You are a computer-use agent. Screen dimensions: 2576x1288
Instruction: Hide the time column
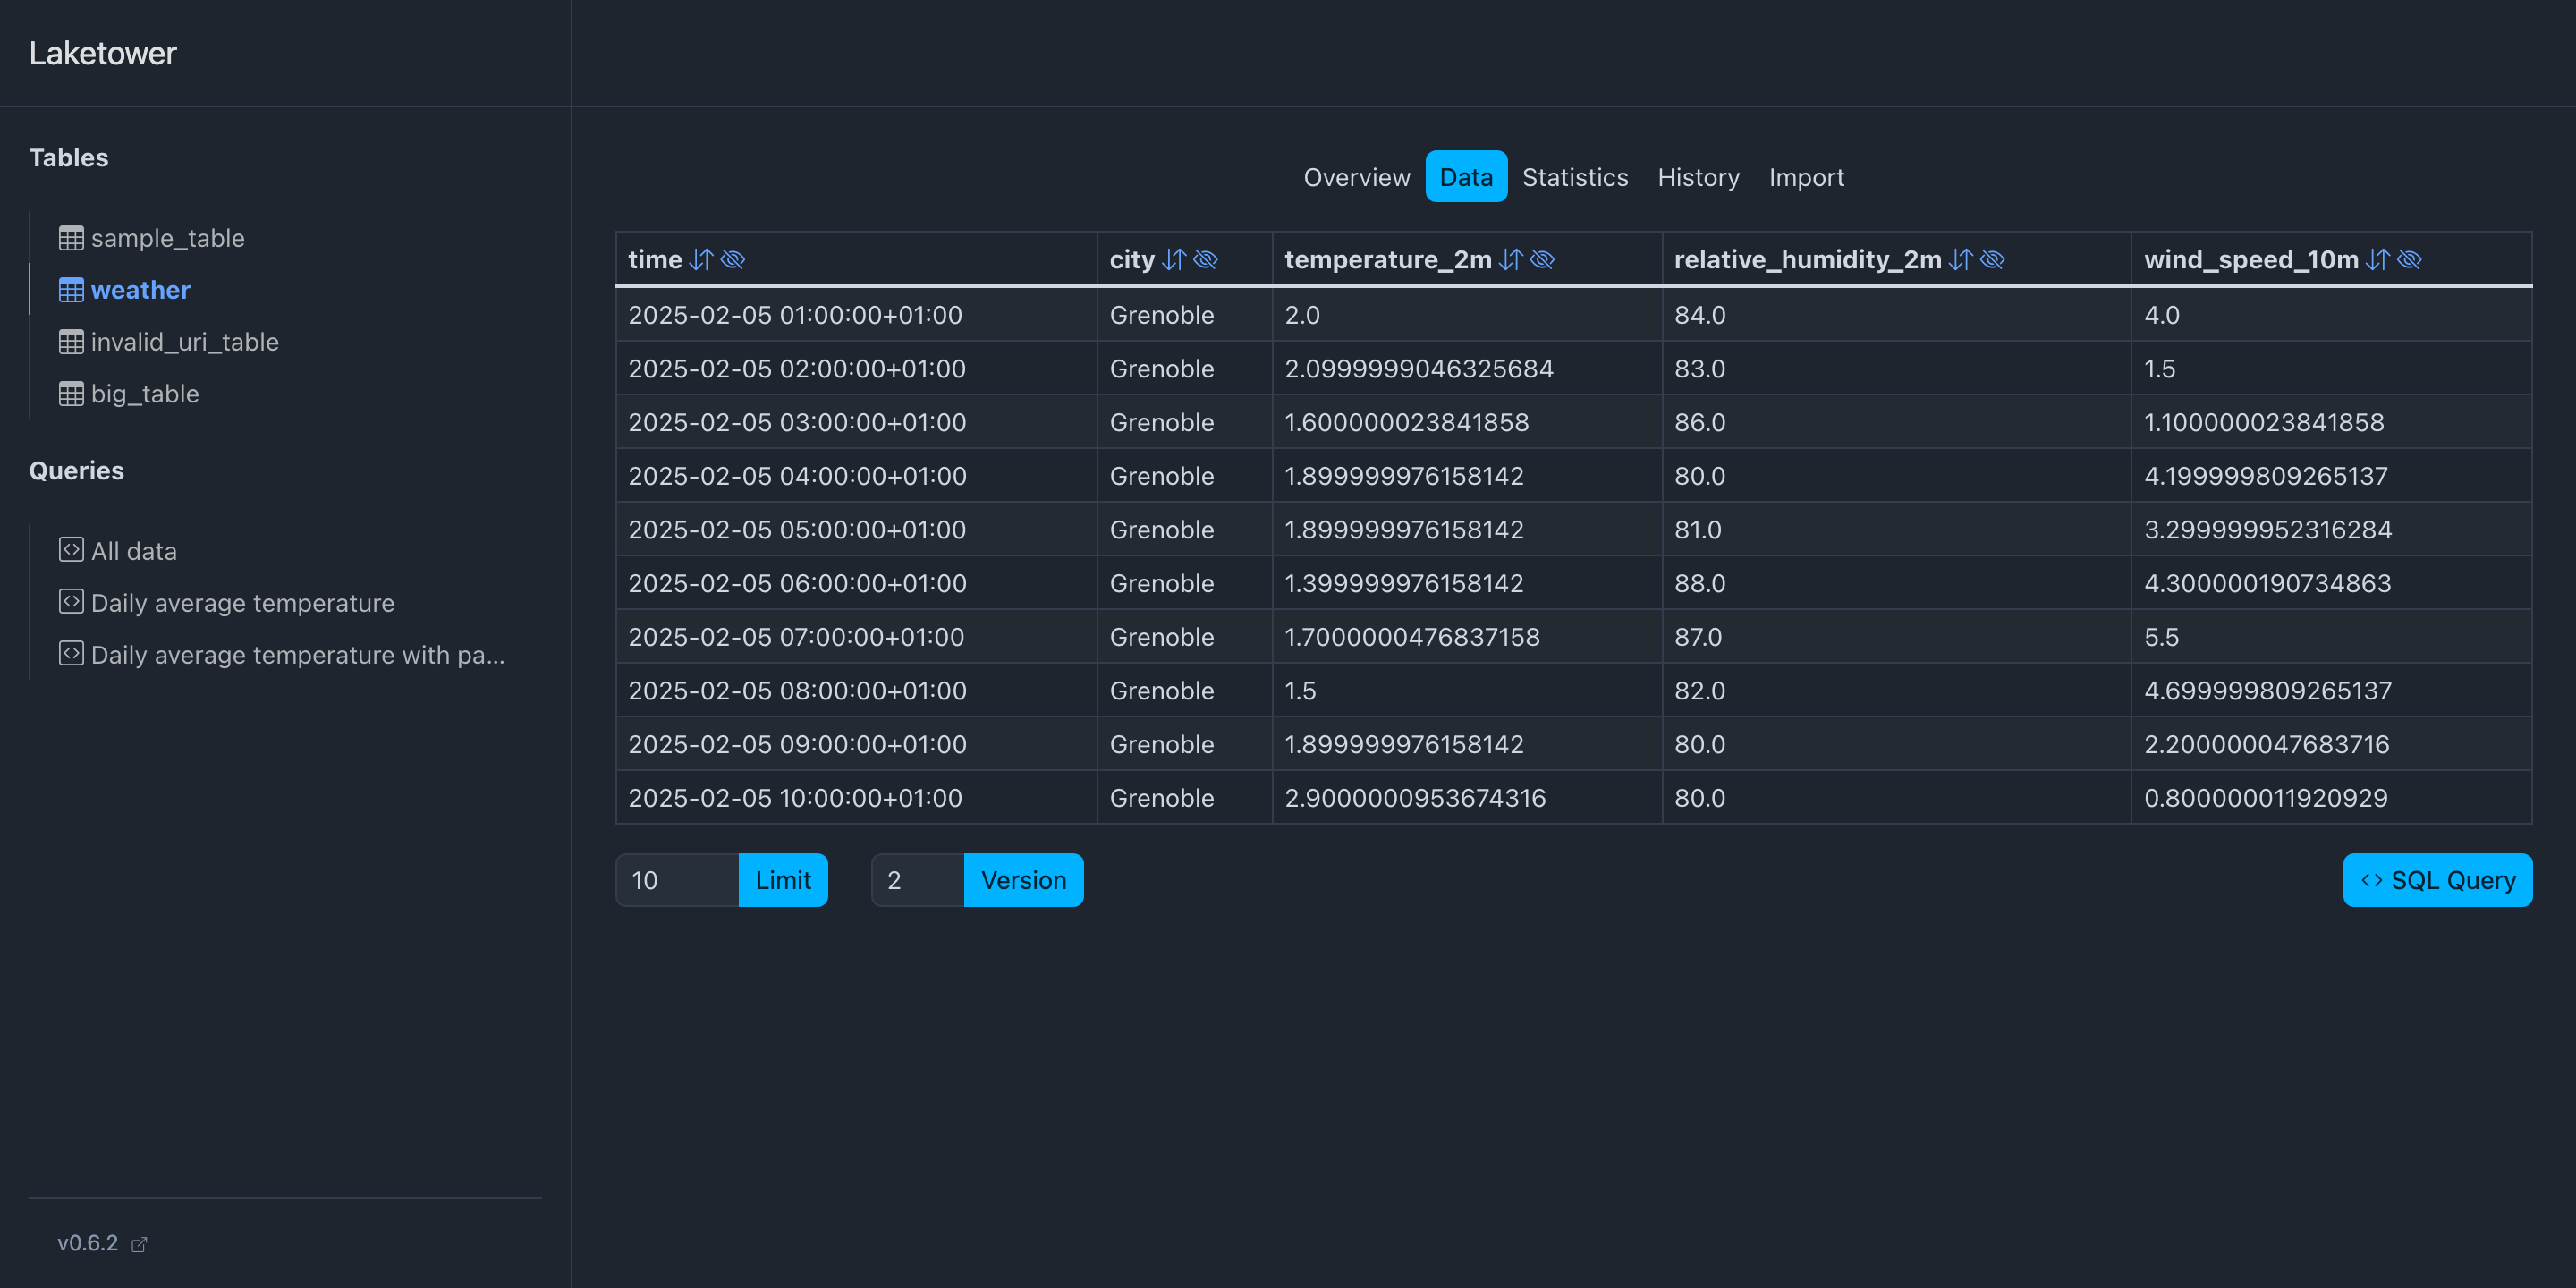tap(733, 260)
